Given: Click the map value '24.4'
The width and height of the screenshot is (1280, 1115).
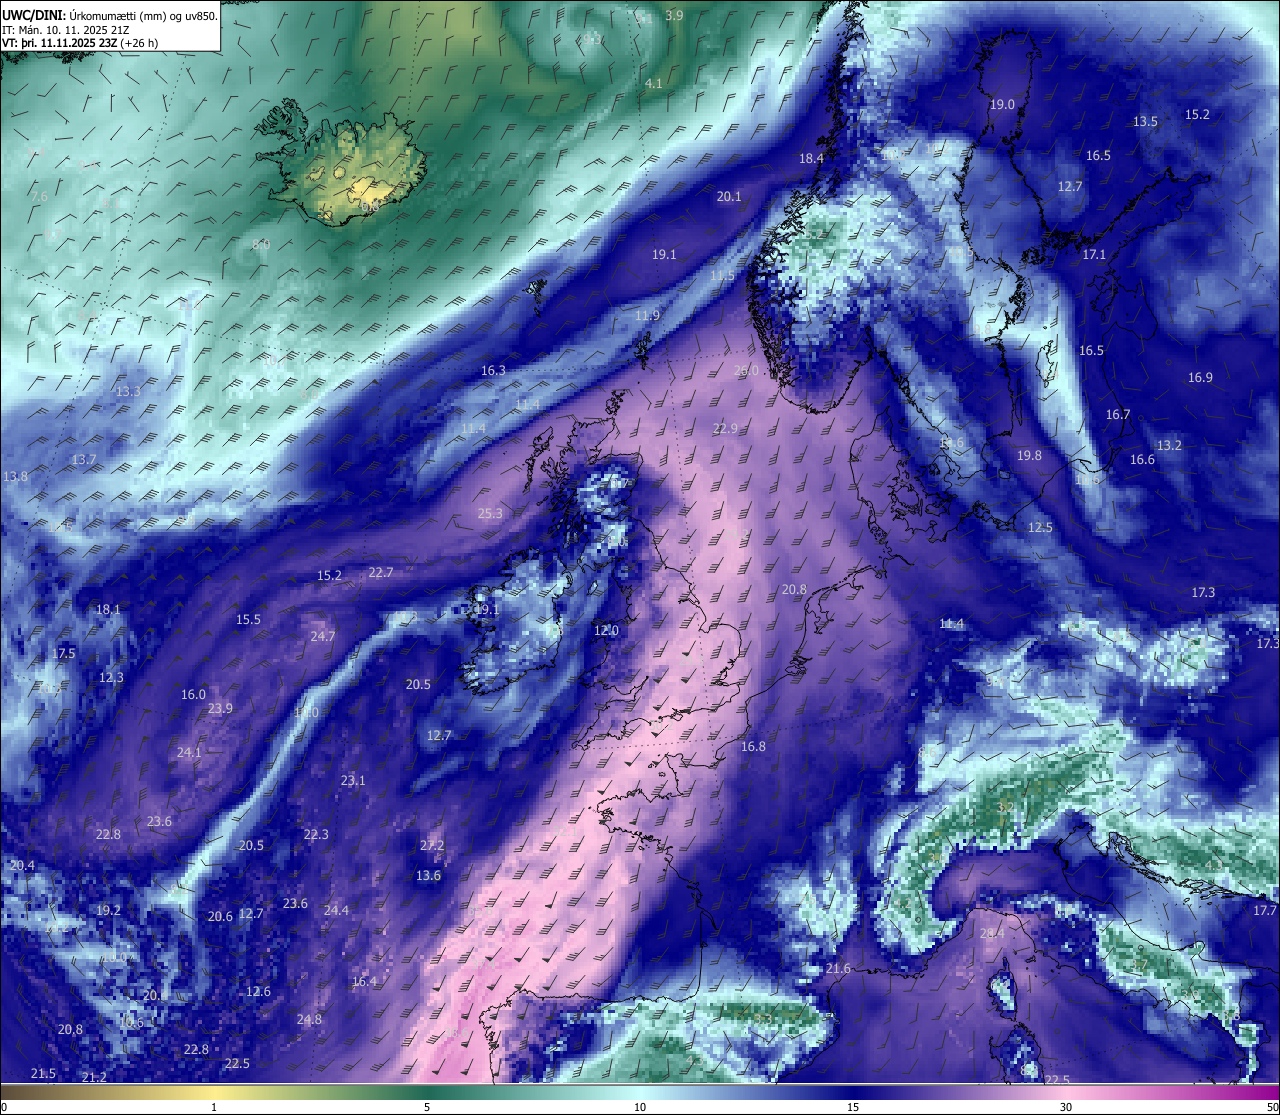Looking at the screenshot, I should [336, 910].
